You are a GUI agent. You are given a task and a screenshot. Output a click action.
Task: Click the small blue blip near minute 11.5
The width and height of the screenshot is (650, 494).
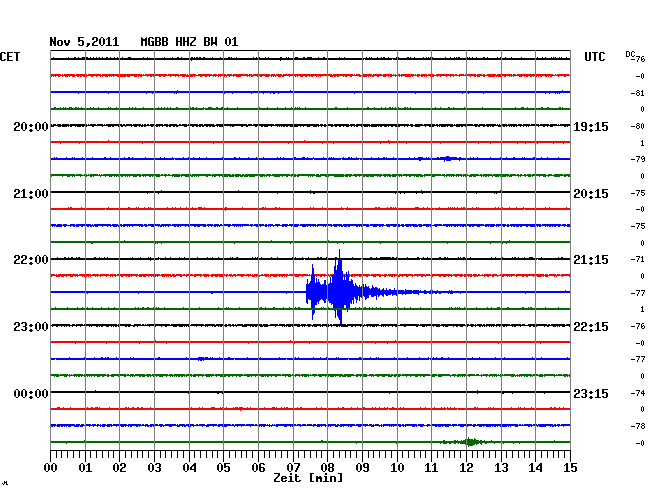point(448,159)
